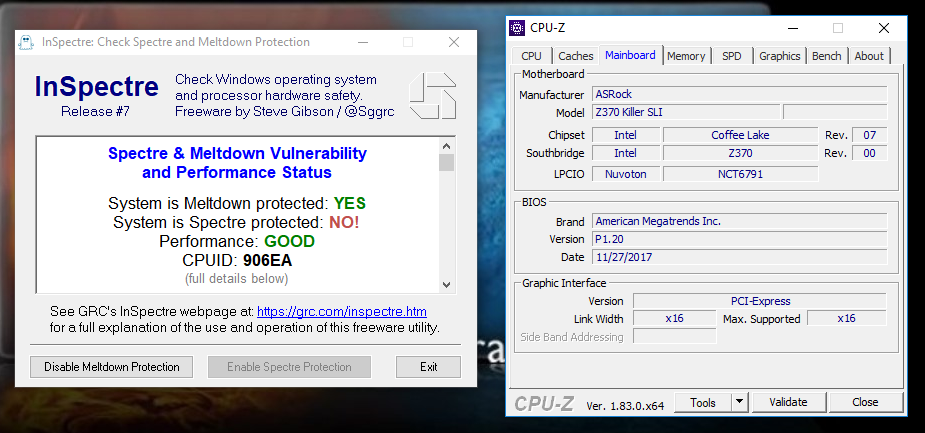This screenshot has height=433, width=925.
Task: Click the InSpectre ghost icon in title bar
Action: click(x=25, y=42)
